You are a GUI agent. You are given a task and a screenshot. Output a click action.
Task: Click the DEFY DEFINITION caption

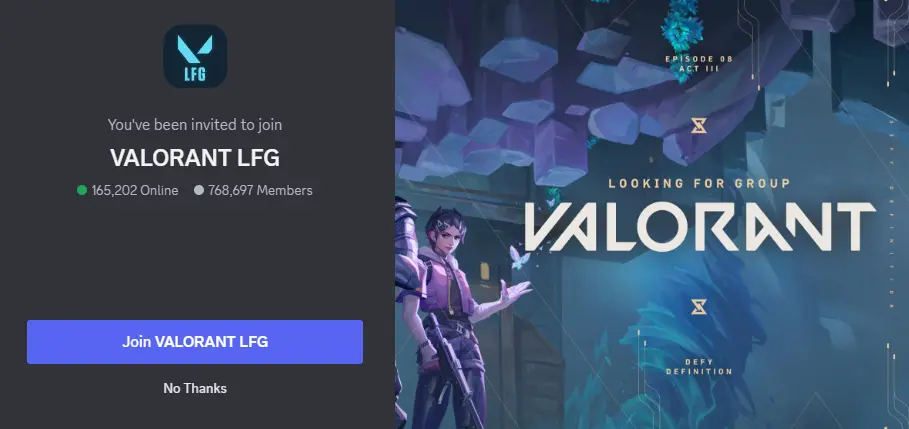pos(699,367)
